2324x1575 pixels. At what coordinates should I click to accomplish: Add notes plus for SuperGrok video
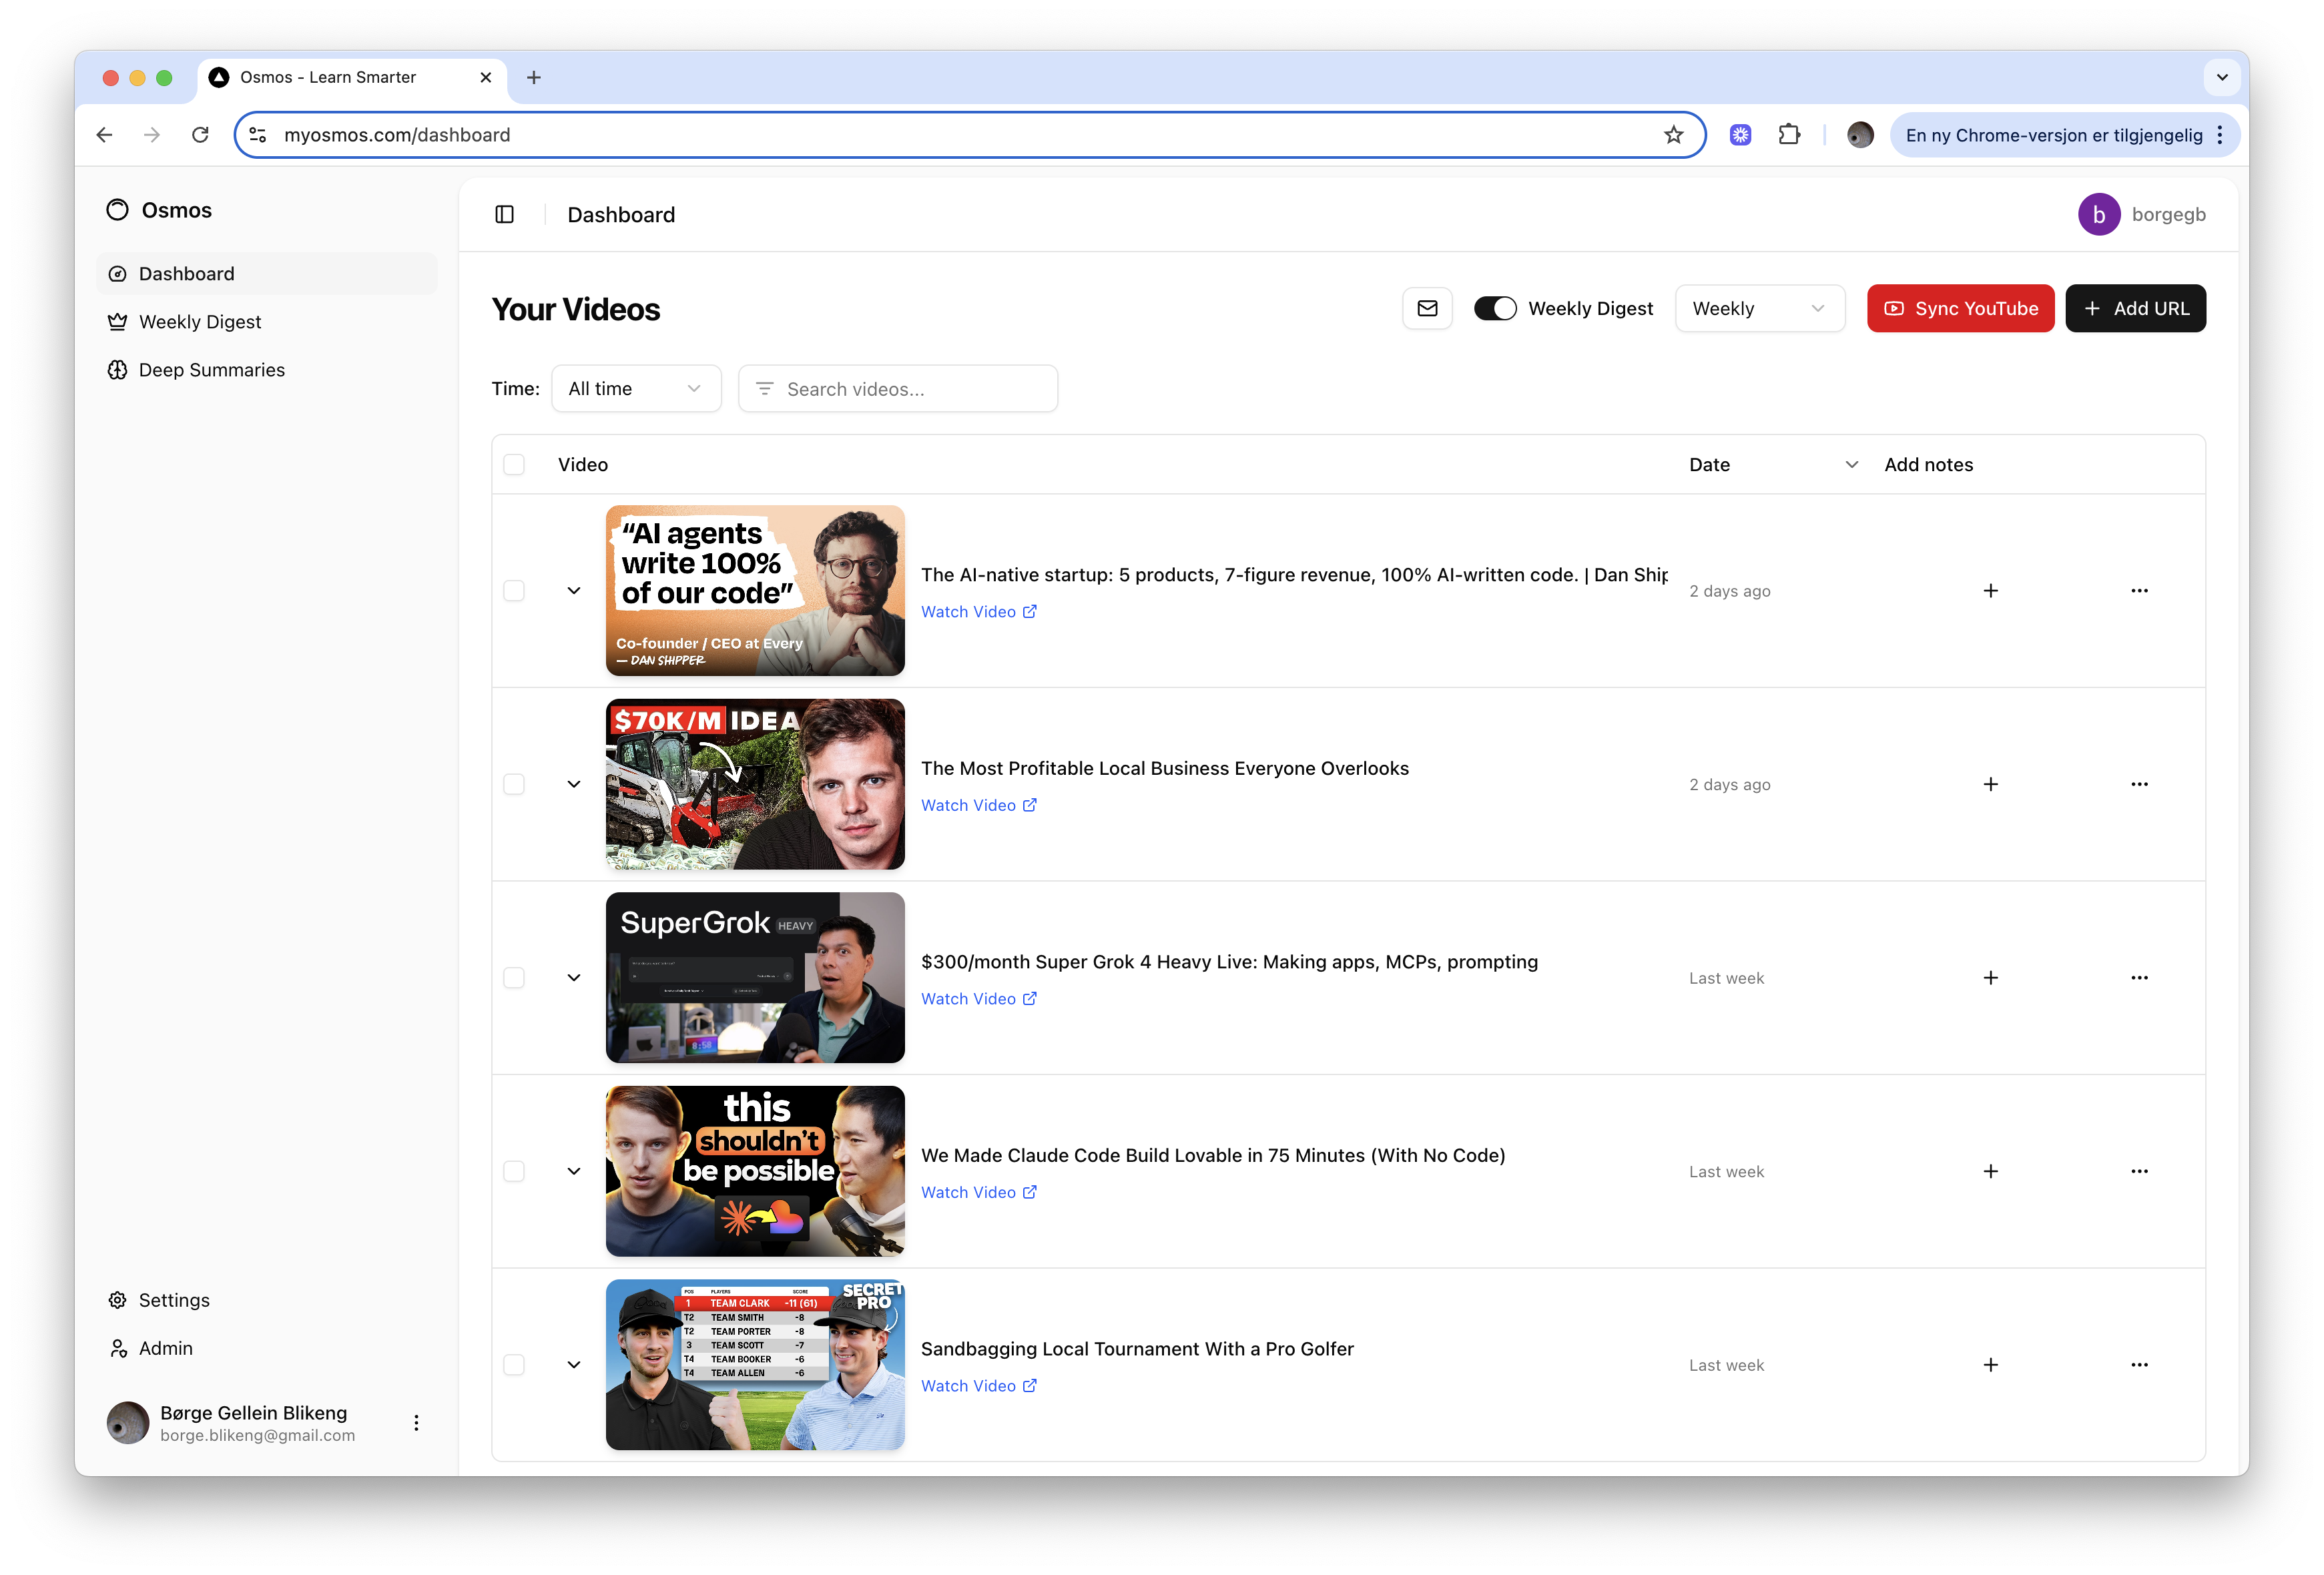coord(1990,977)
